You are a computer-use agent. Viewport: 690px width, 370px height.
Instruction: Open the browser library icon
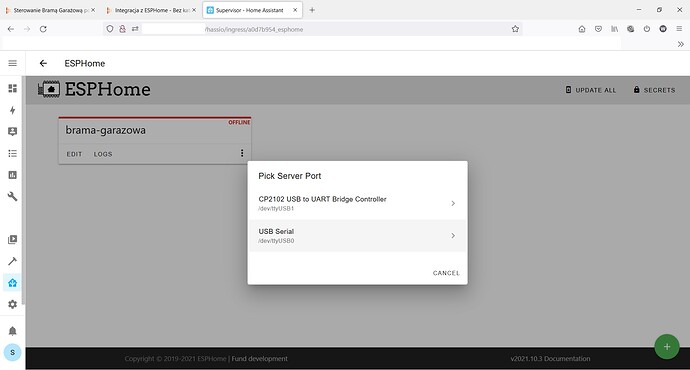point(614,29)
